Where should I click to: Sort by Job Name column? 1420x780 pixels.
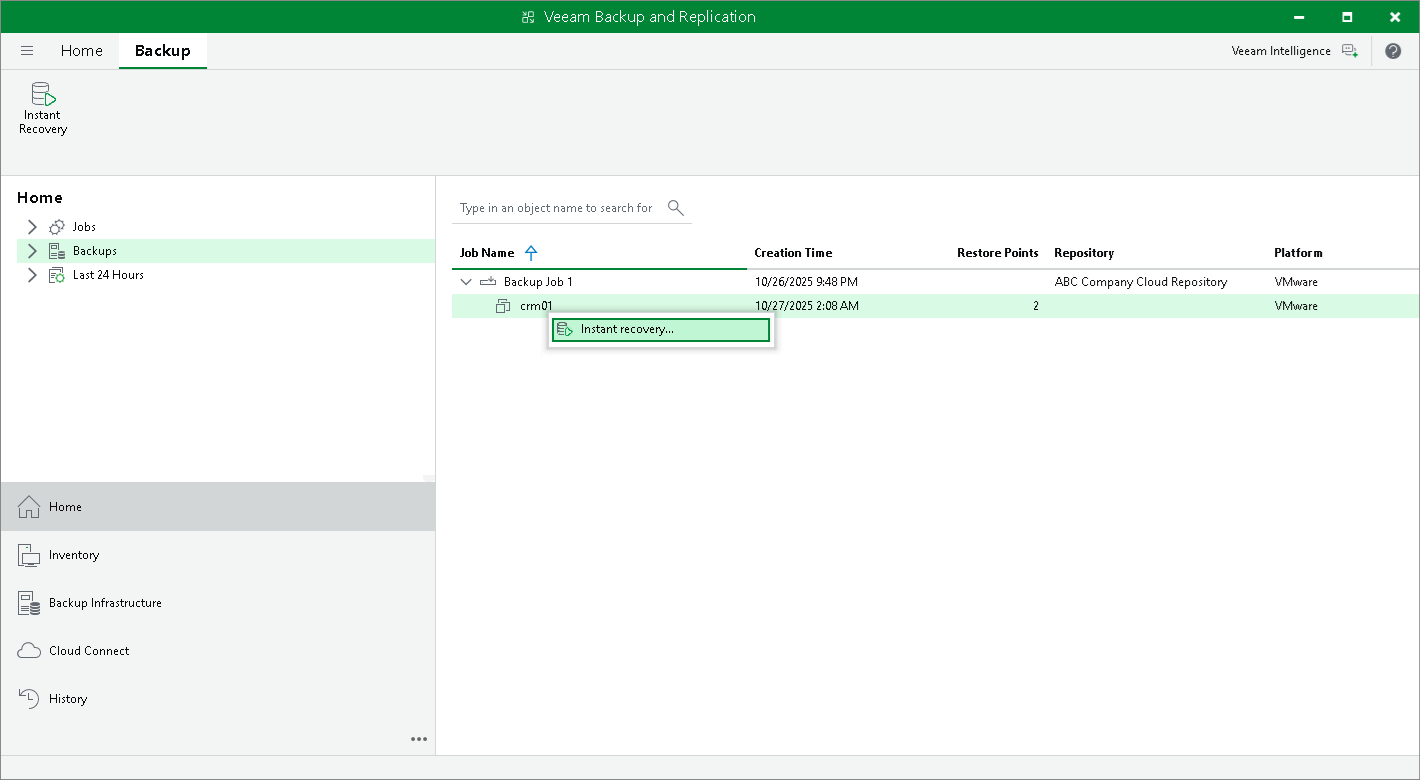487,253
